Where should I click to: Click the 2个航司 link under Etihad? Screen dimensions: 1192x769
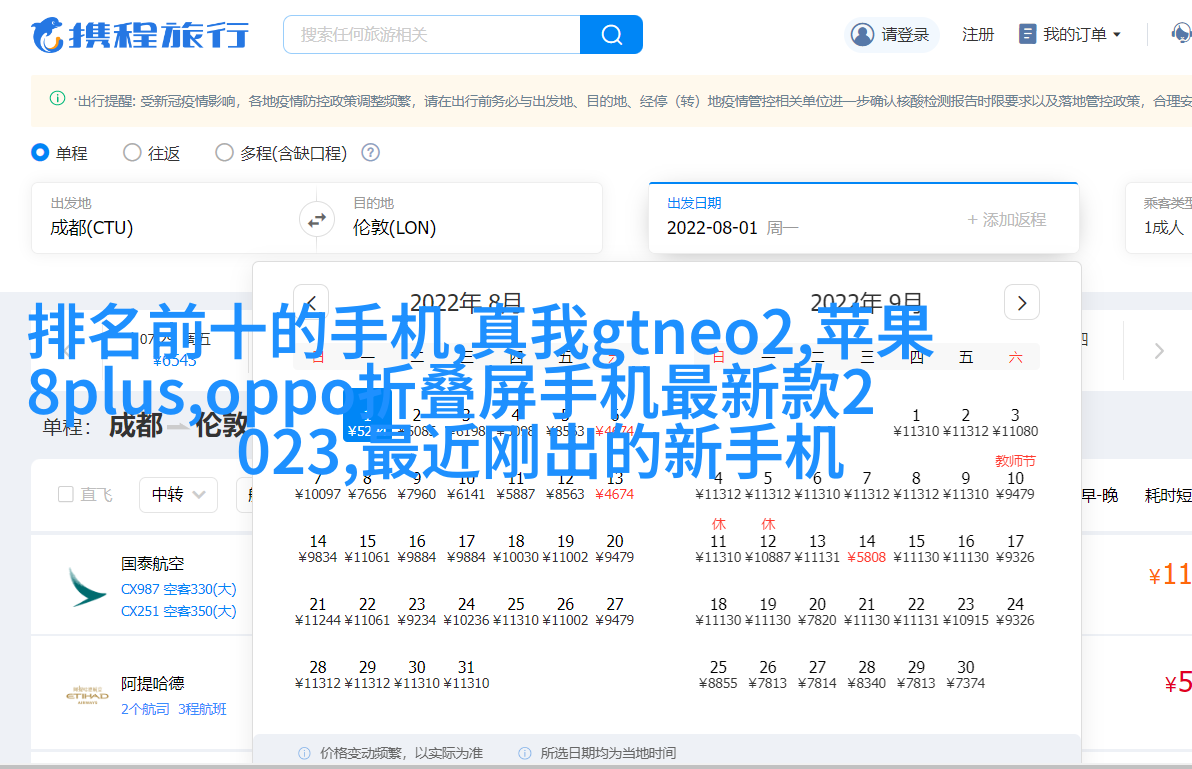[x=145, y=709]
